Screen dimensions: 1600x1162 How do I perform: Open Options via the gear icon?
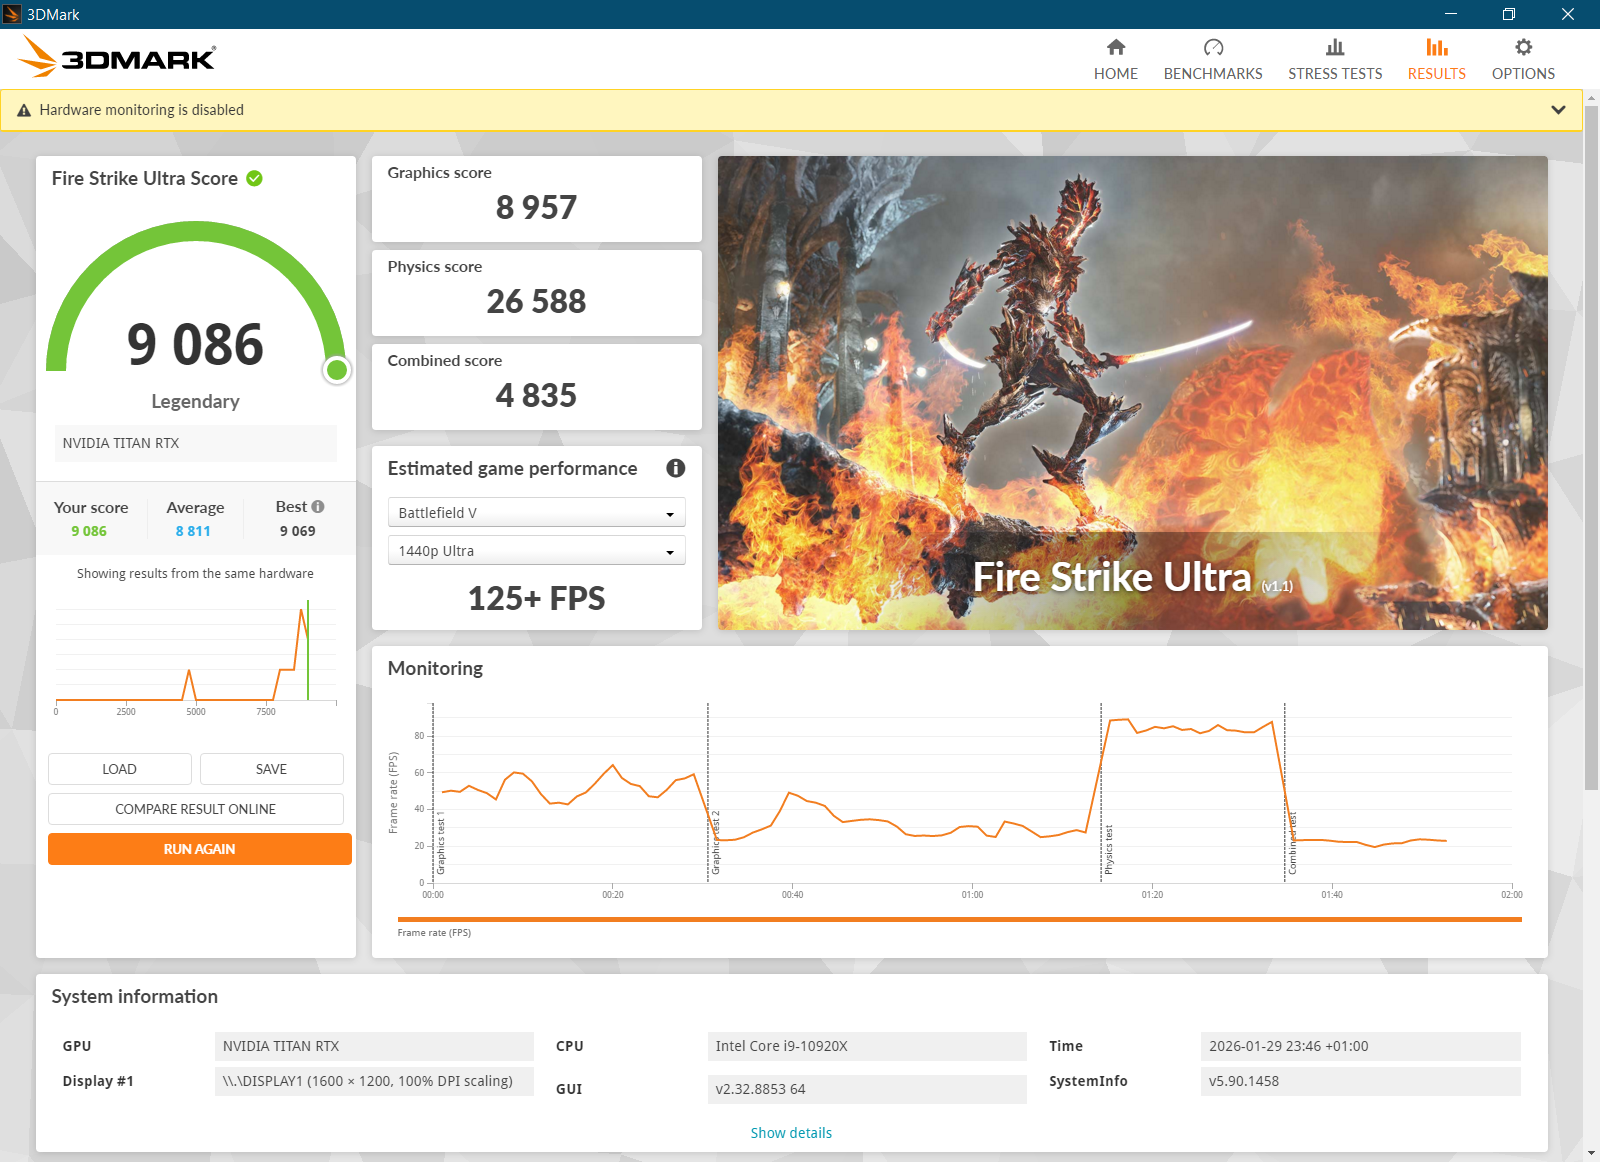1523,47
